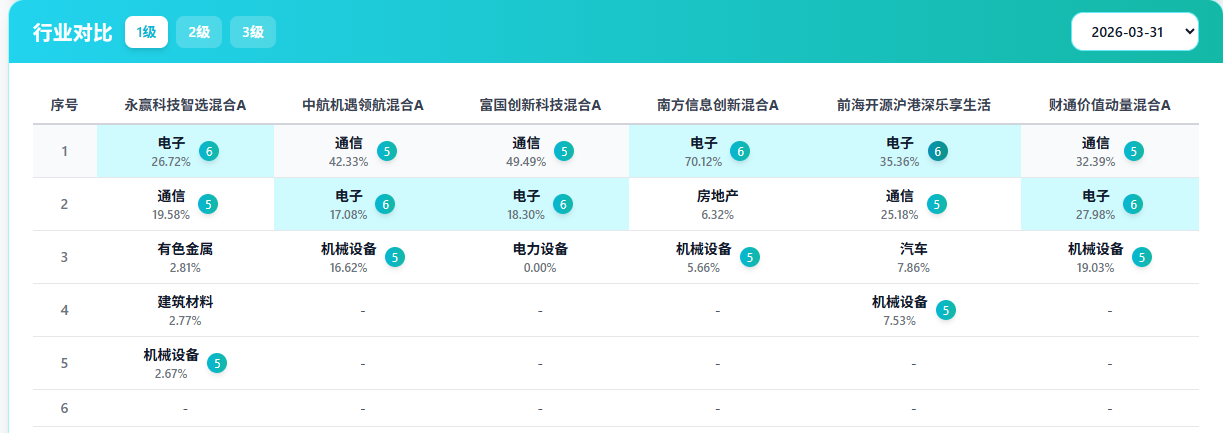Select the 汽车 7.86% cell
This screenshot has height=433, width=1223.
[914, 257]
